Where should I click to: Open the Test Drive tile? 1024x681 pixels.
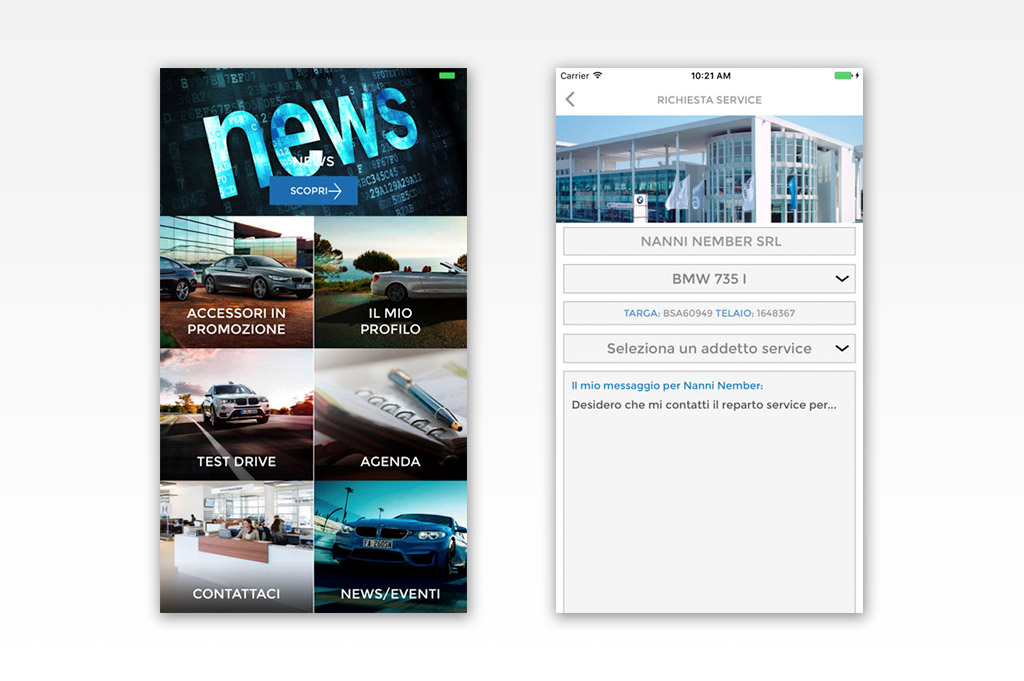[236, 415]
